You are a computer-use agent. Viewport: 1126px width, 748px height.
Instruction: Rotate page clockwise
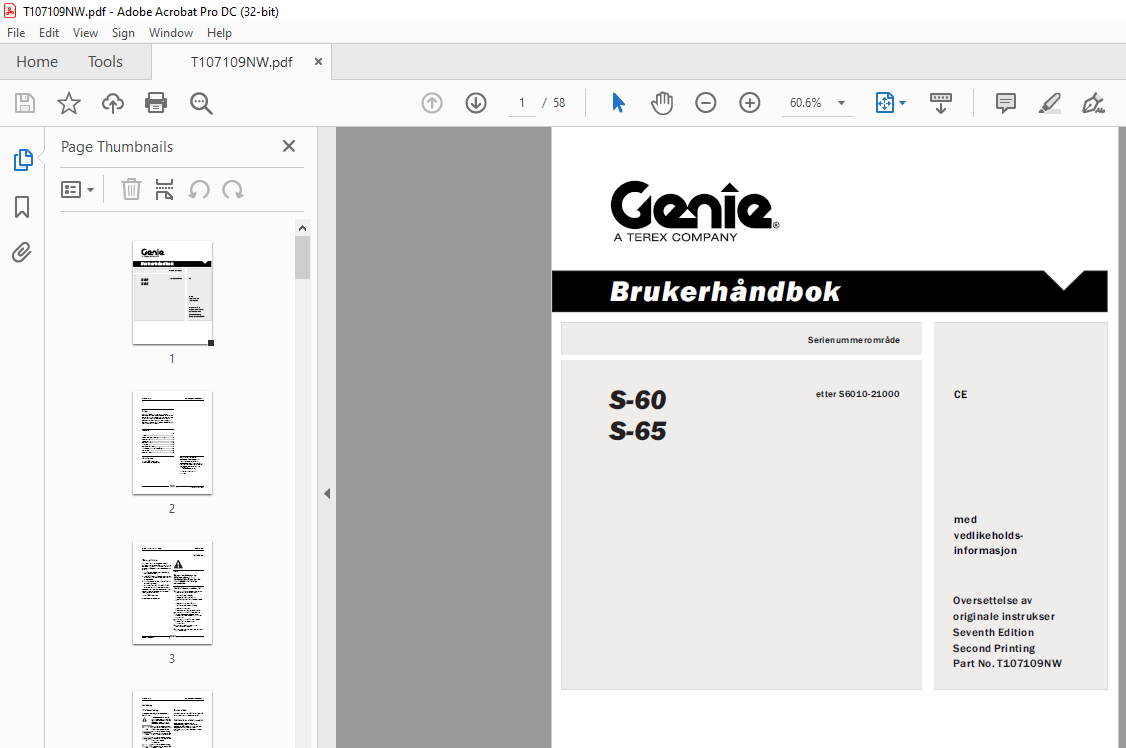point(233,190)
